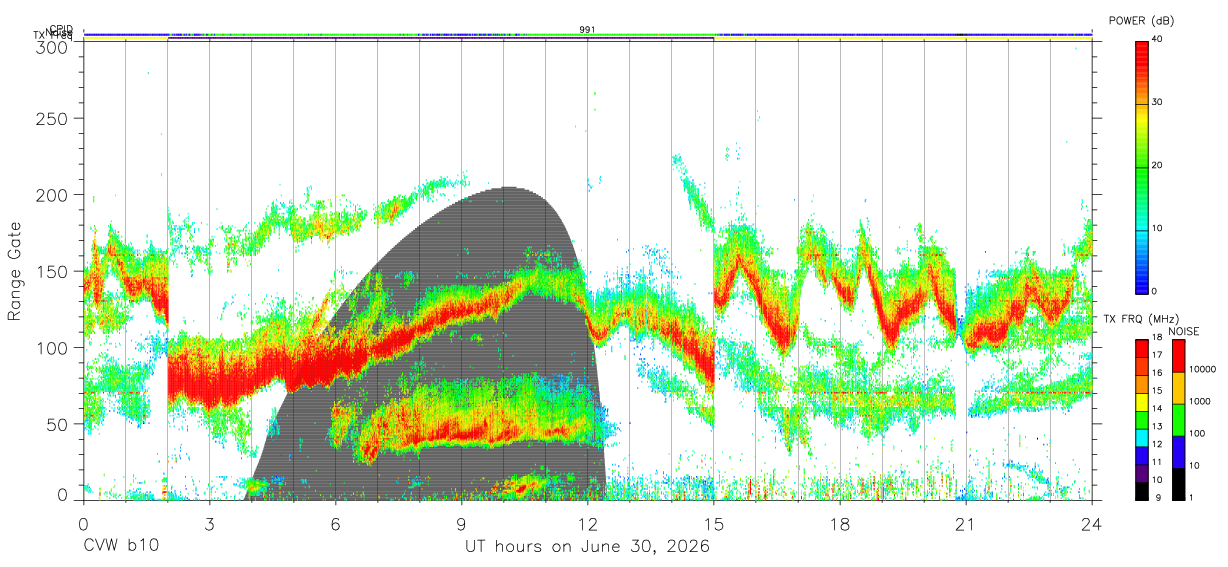Click the 16 label on the TX FRQ scale

1158,373
